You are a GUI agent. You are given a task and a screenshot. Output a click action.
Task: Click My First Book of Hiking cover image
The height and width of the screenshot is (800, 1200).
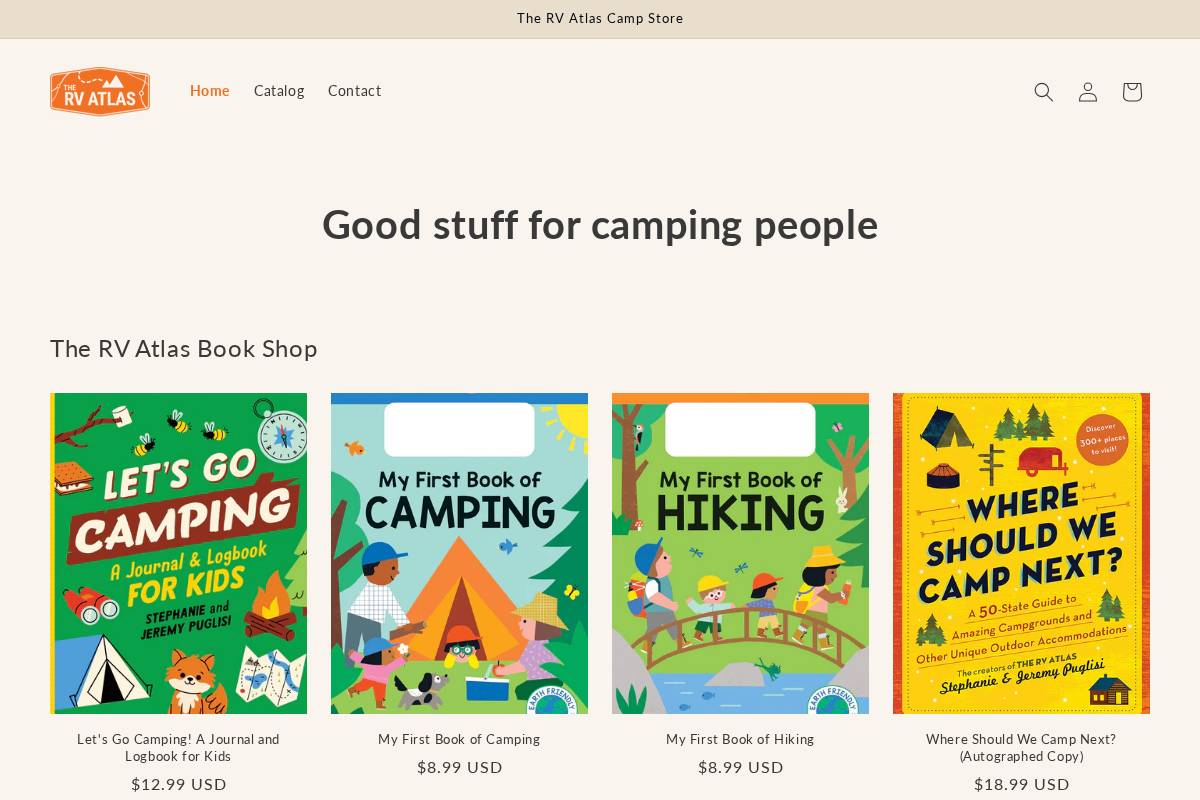[740, 553]
